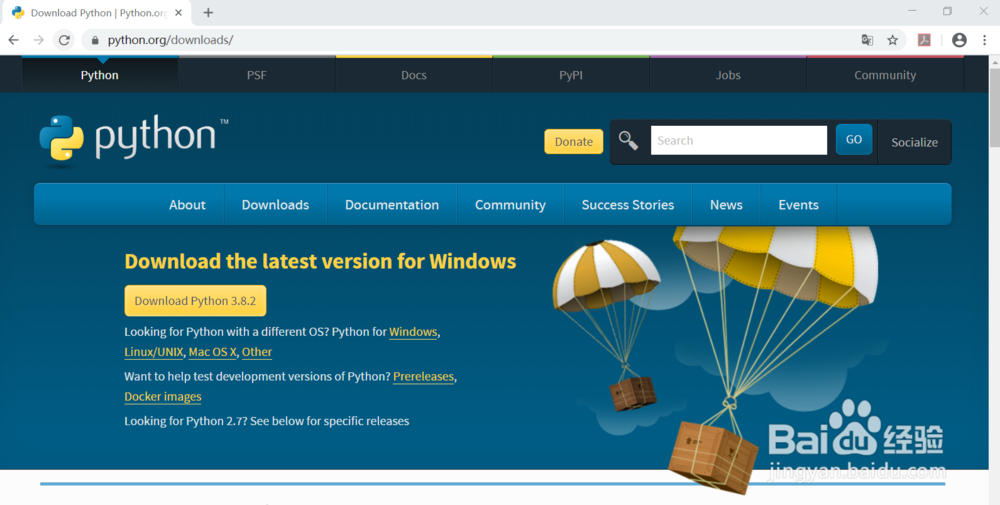Click the browser back arrow
1000x505 pixels.
point(13,40)
